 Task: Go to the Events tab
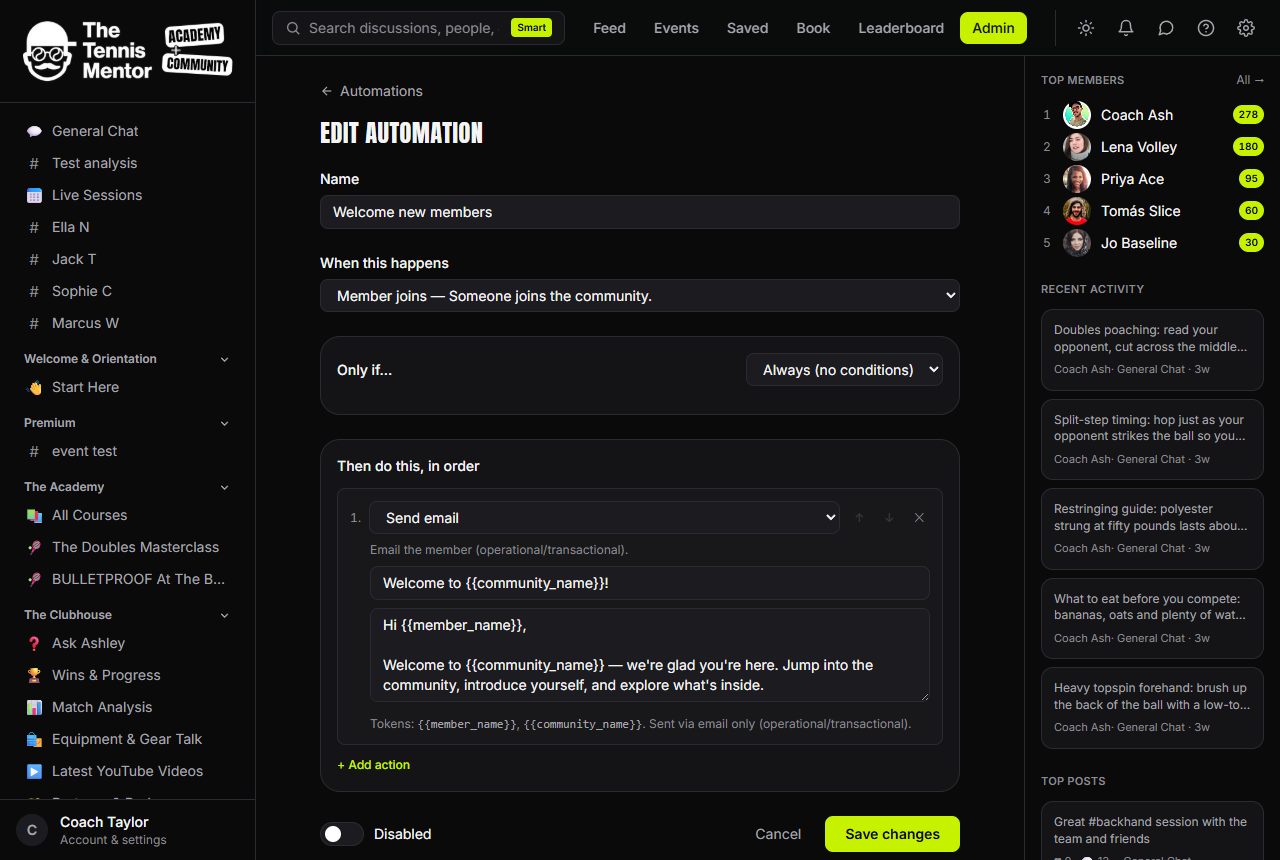[676, 28]
